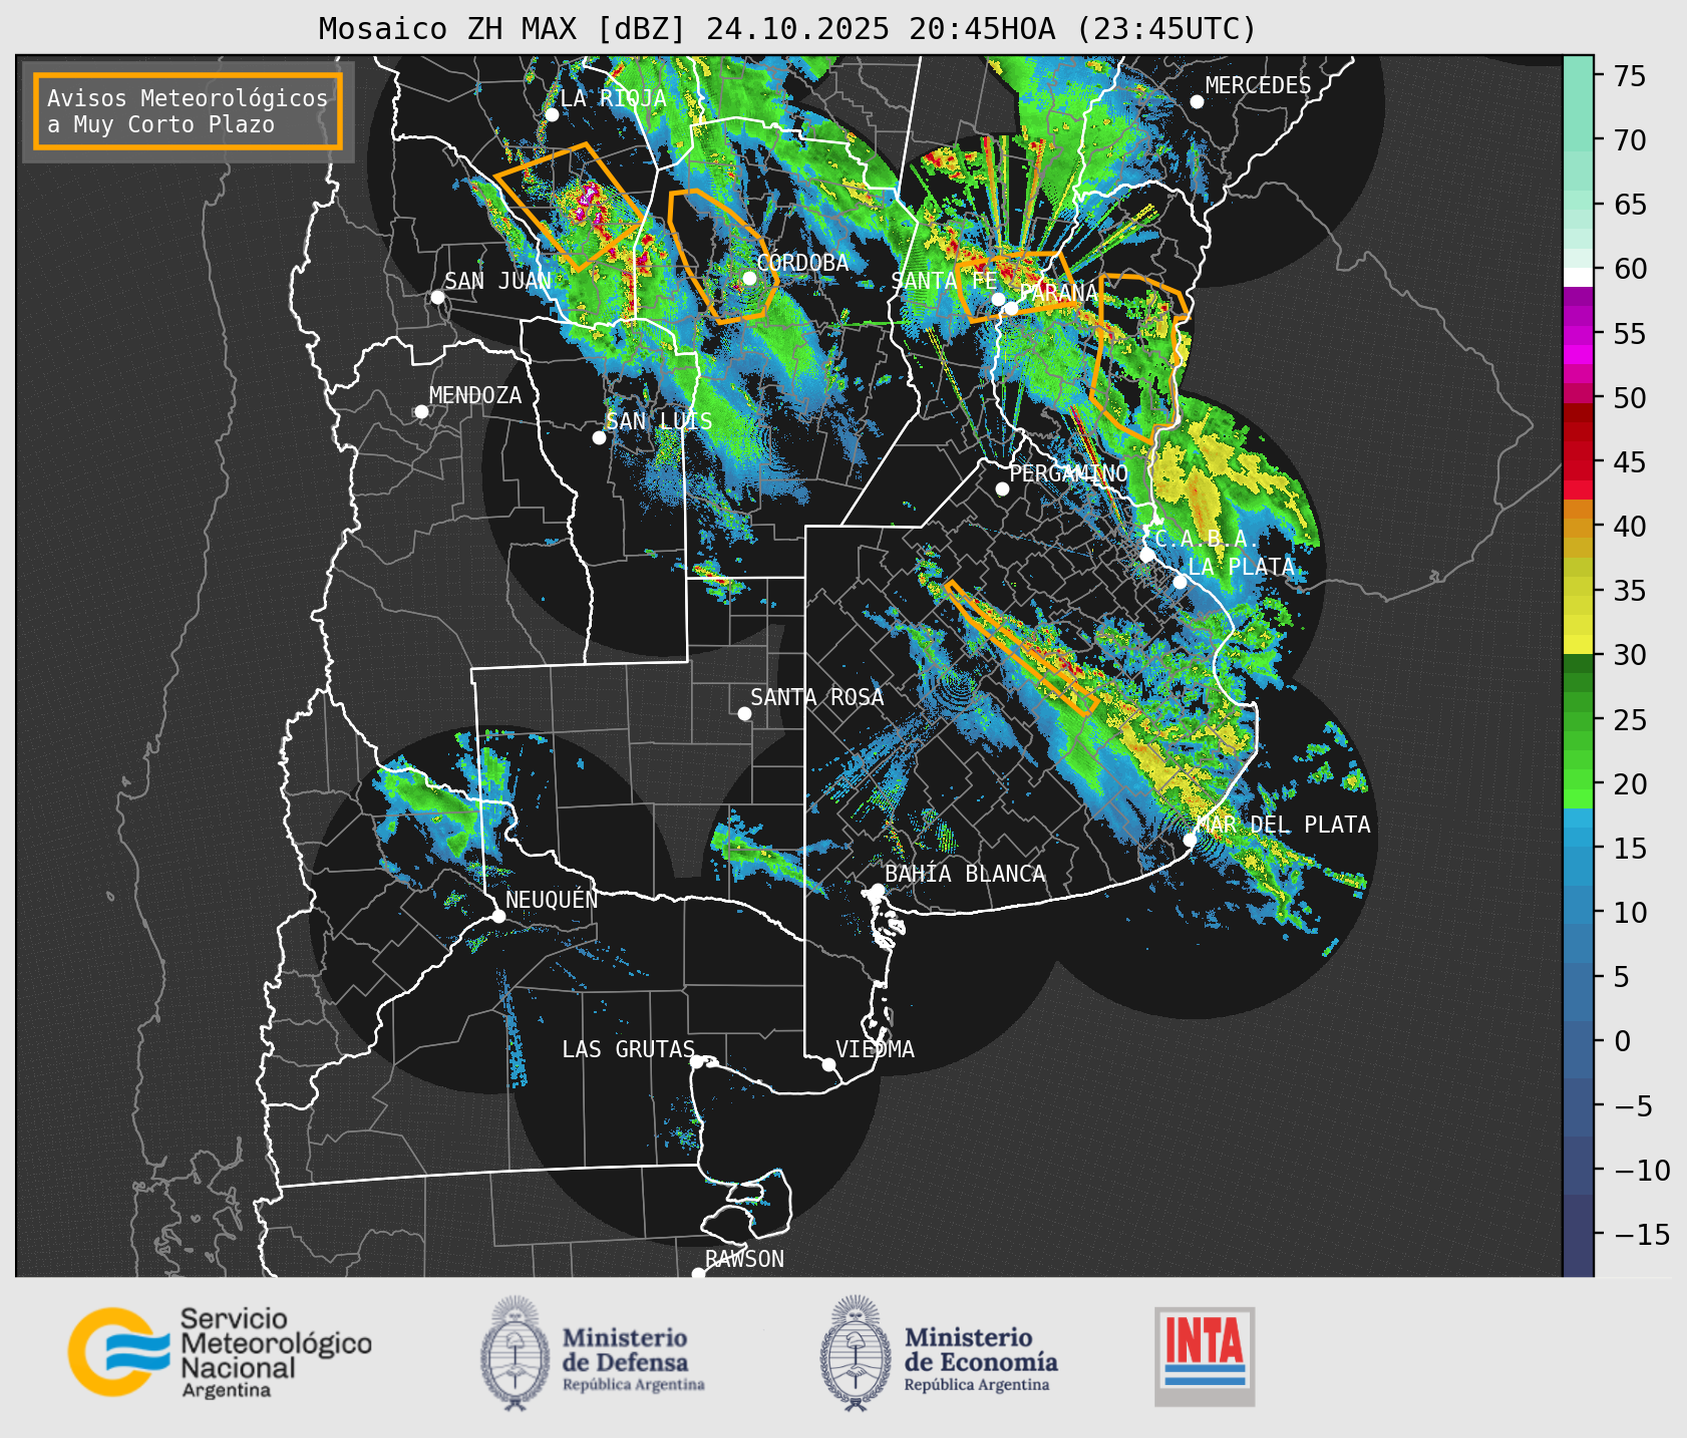Image resolution: width=1687 pixels, height=1438 pixels.
Task: Select the SANTA ROSA city label
Action: coord(817,697)
